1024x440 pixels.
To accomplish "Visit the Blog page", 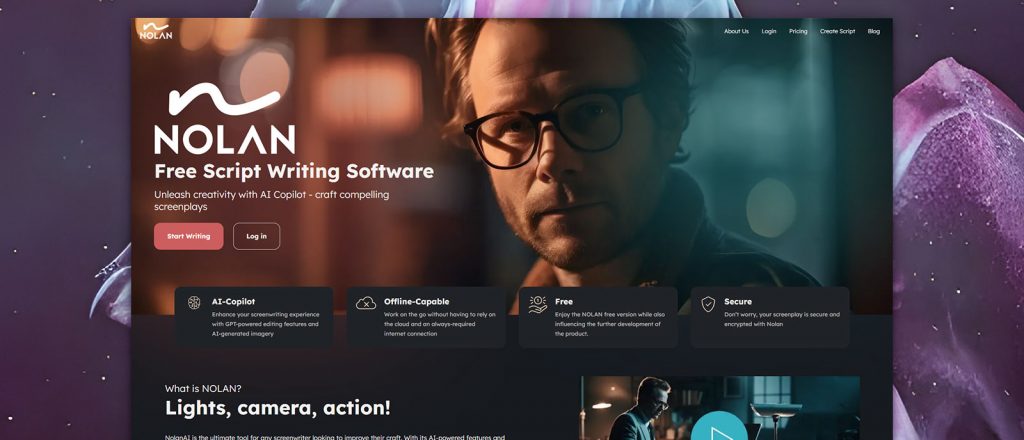I will pos(874,31).
